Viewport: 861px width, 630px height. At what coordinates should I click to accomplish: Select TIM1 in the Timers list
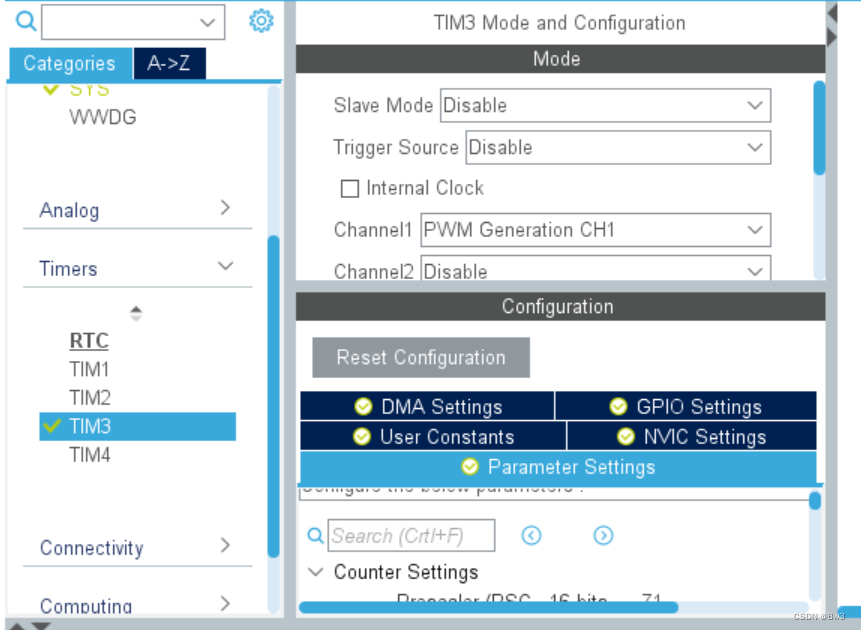89,369
